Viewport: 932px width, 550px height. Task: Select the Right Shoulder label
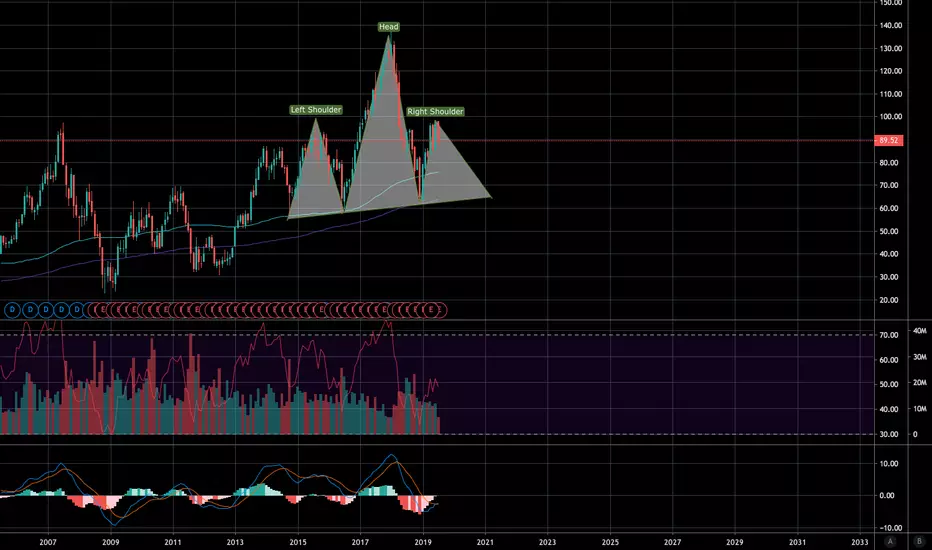click(435, 112)
